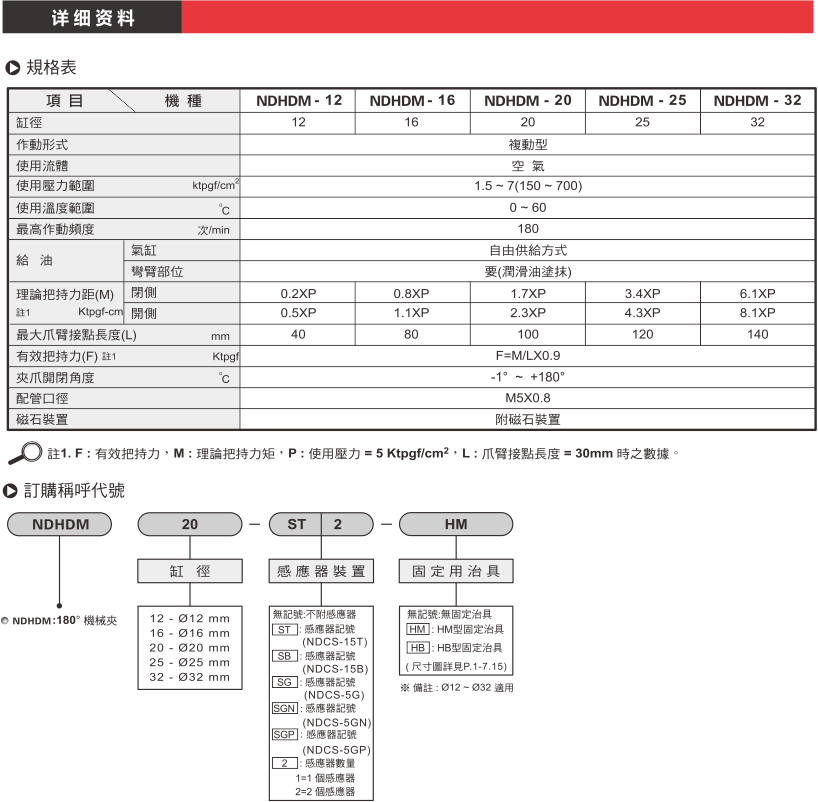818x802 pixels.
Task: Click the boxed ST sensor code
Action: [x=286, y=629]
